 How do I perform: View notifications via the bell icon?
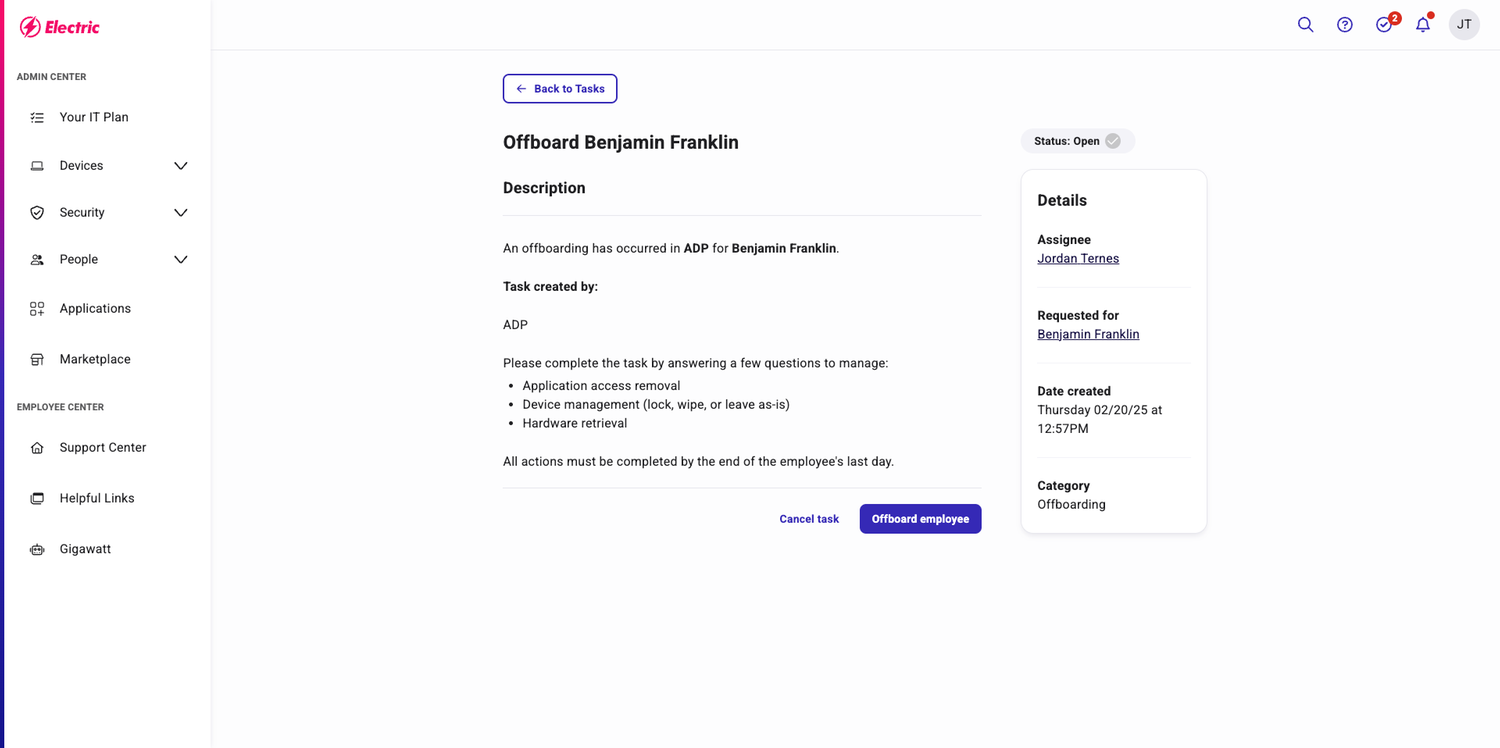pyautogui.click(x=1423, y=24)
